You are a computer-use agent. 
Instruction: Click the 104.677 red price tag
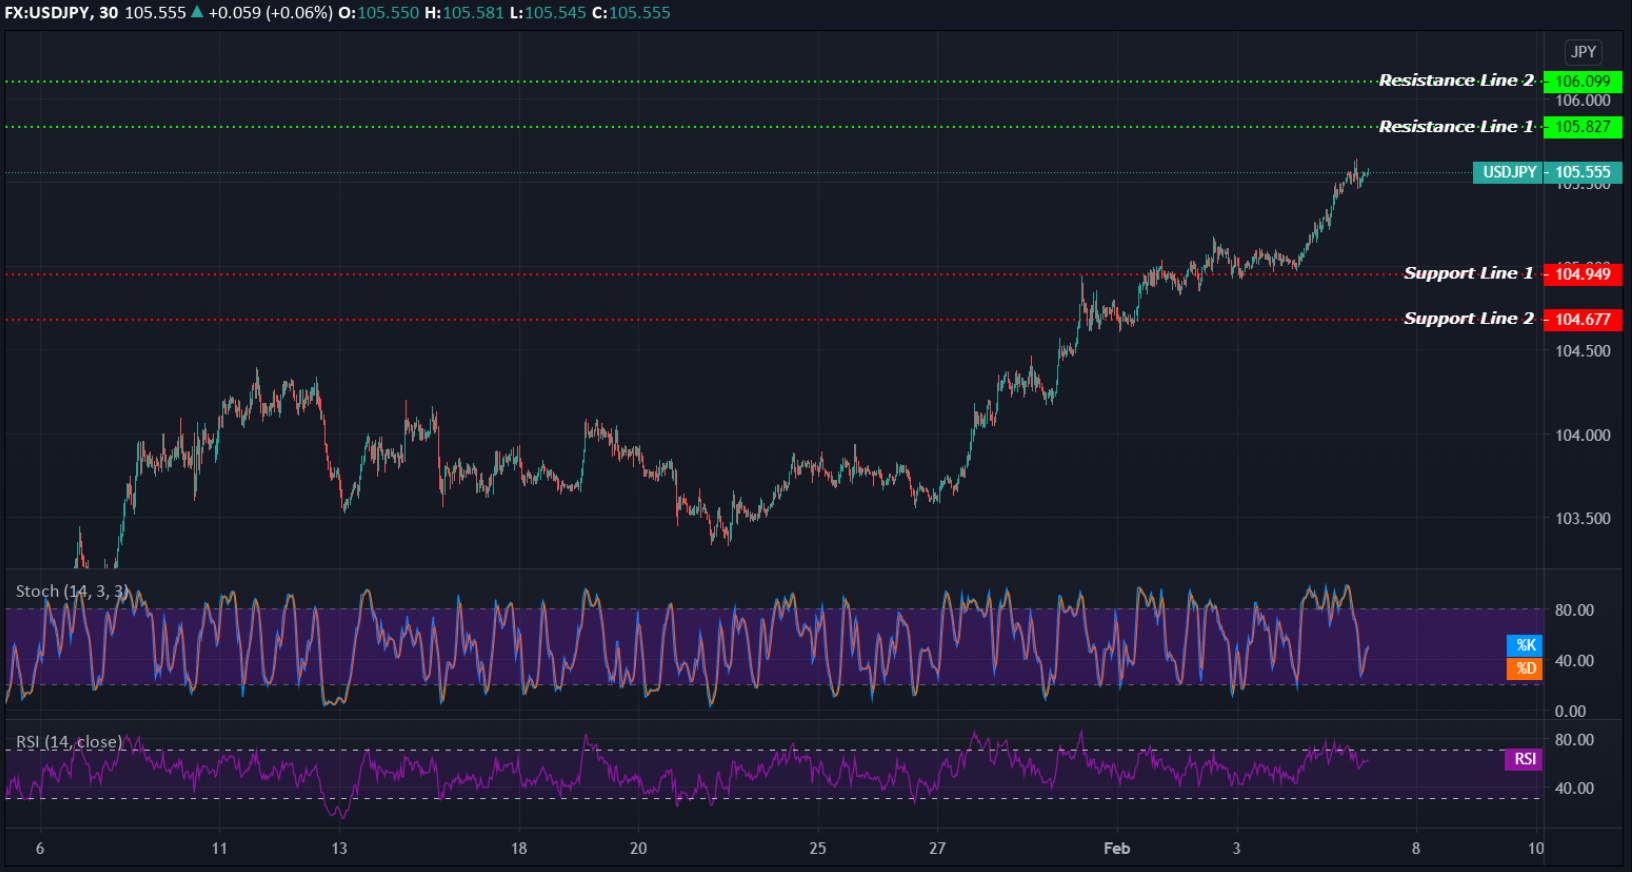[x=1582, y=319]
